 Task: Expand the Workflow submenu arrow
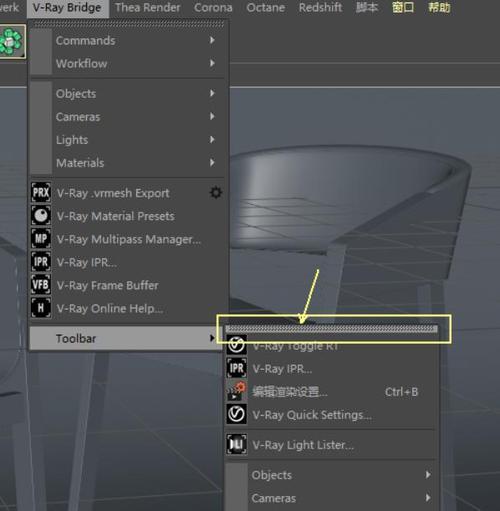pos(212,63)
